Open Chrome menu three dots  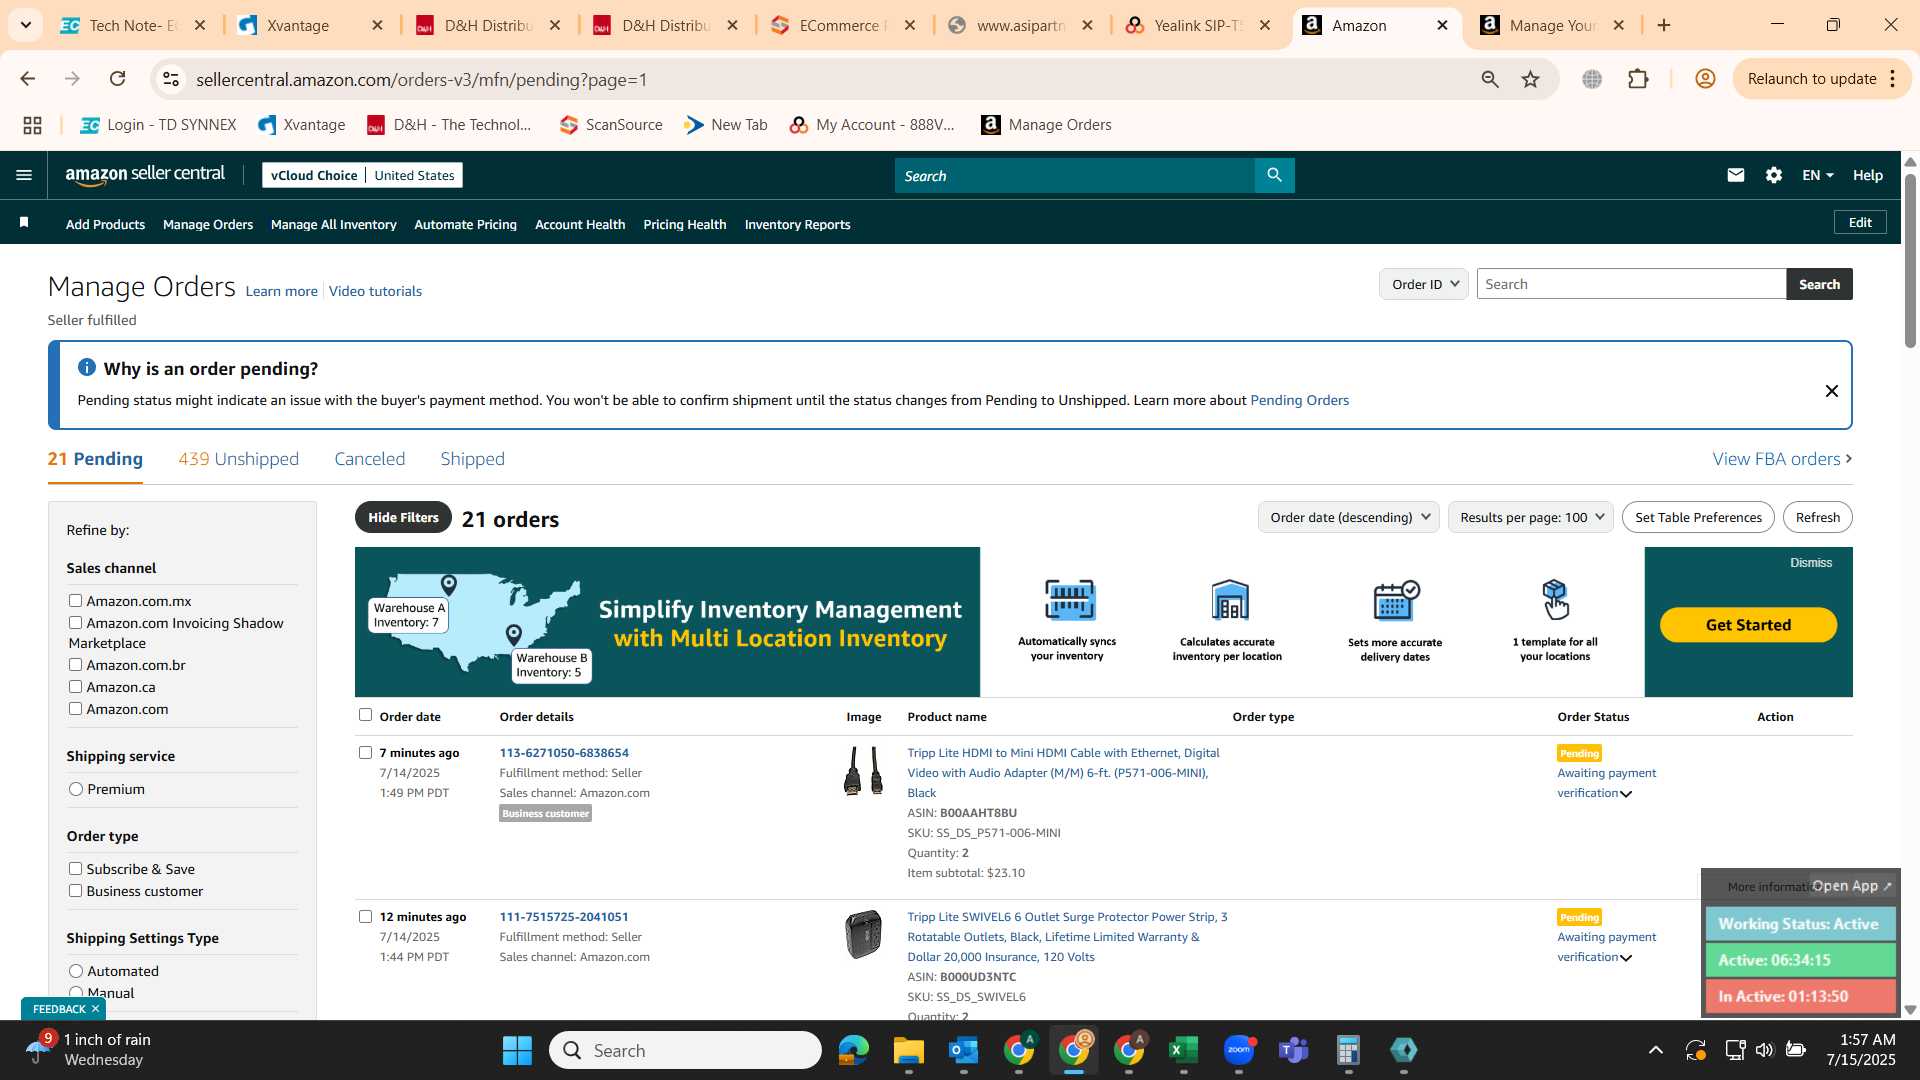click(1893, 79)
